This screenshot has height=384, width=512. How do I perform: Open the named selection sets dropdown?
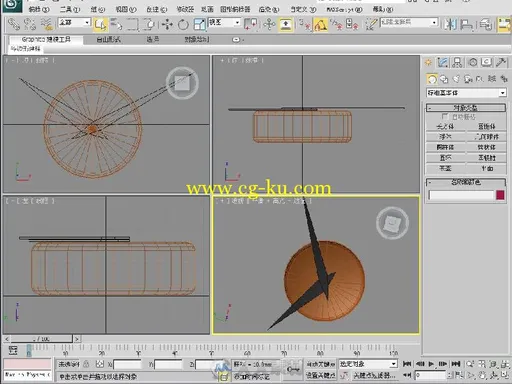(409, 22)
